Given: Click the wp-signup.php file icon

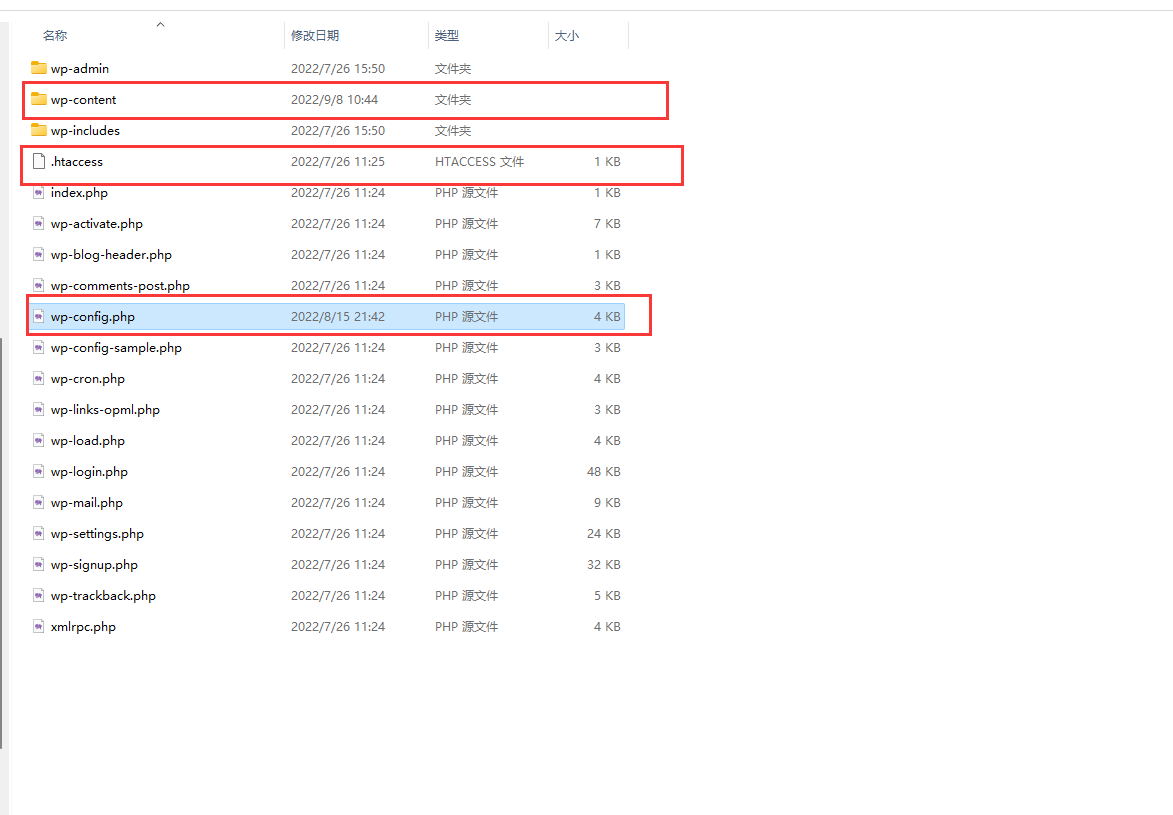Looking at the screenshot, I should (39, 565).
